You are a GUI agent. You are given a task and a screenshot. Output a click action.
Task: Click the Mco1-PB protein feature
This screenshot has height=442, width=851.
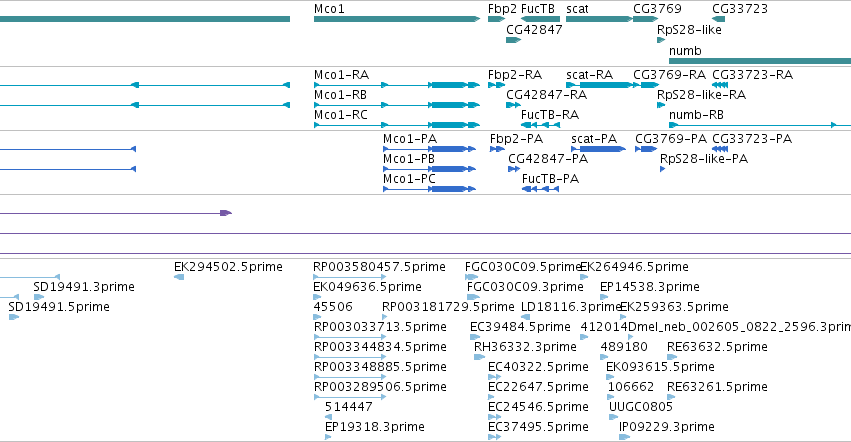coord(429,169)
